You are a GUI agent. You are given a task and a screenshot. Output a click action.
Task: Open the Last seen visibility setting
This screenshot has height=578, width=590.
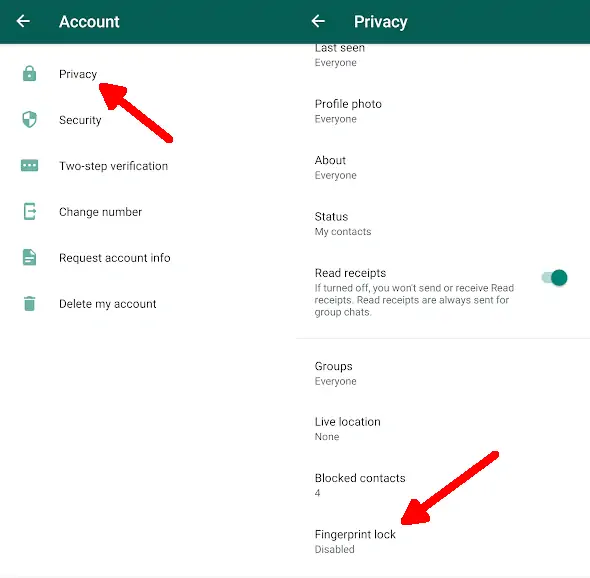click(x=442, y=55)
